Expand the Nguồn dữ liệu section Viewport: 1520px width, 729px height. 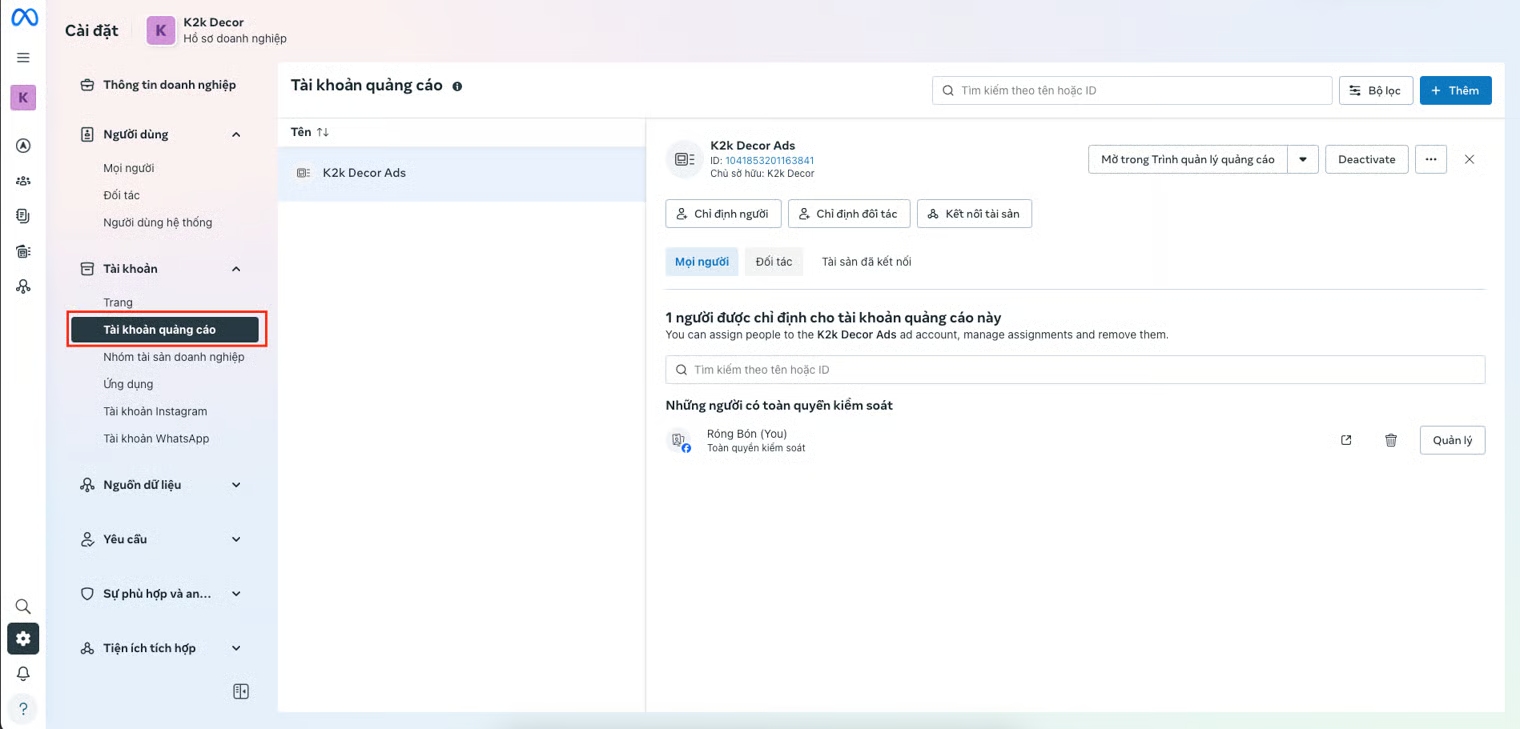click(x=236, y=485)
